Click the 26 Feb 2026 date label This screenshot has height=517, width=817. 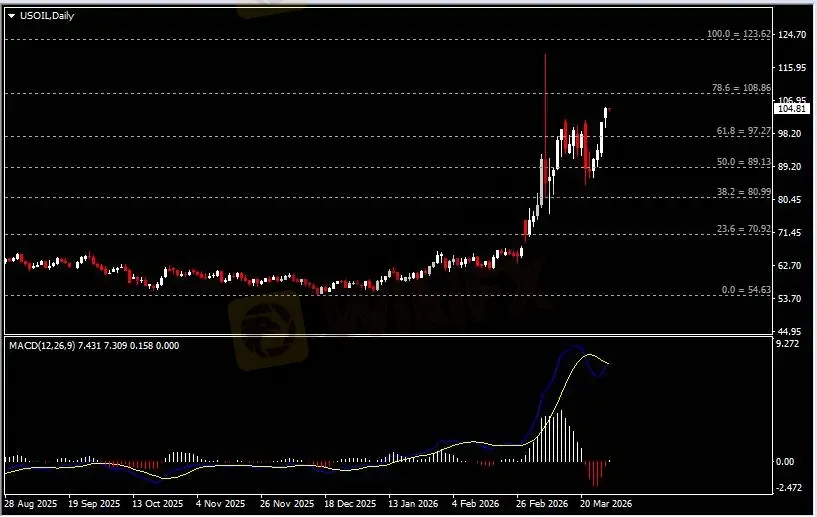pyautogui.click(x=542, y=504)
